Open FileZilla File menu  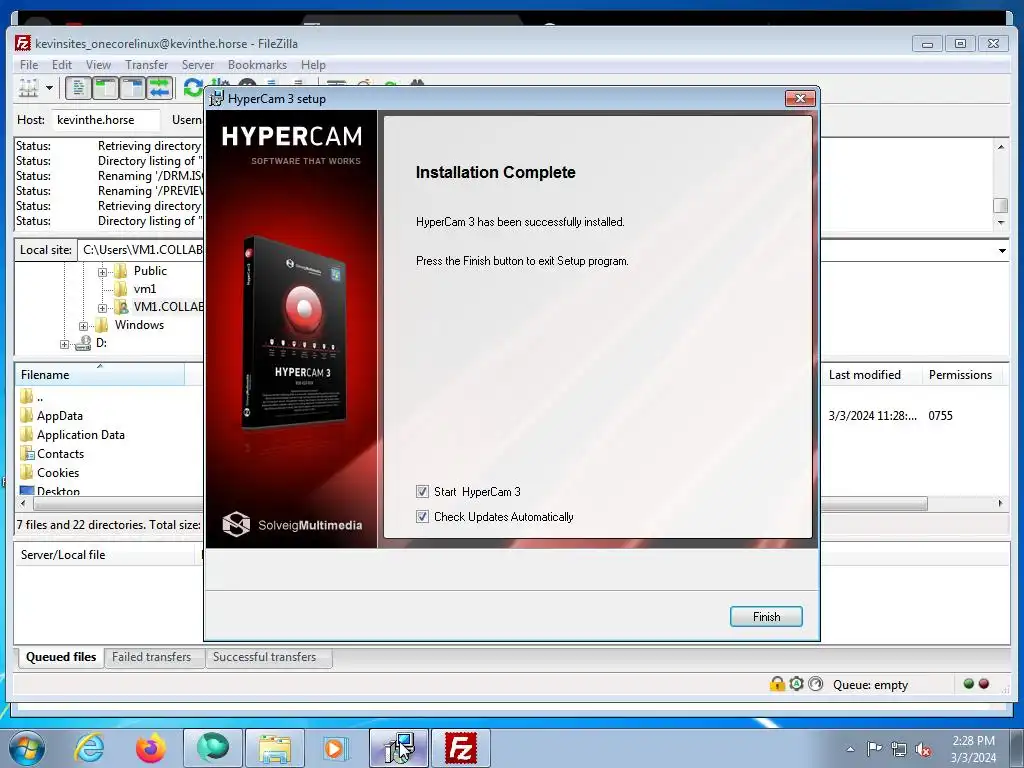pyautogui.click(x=29, y=65)
